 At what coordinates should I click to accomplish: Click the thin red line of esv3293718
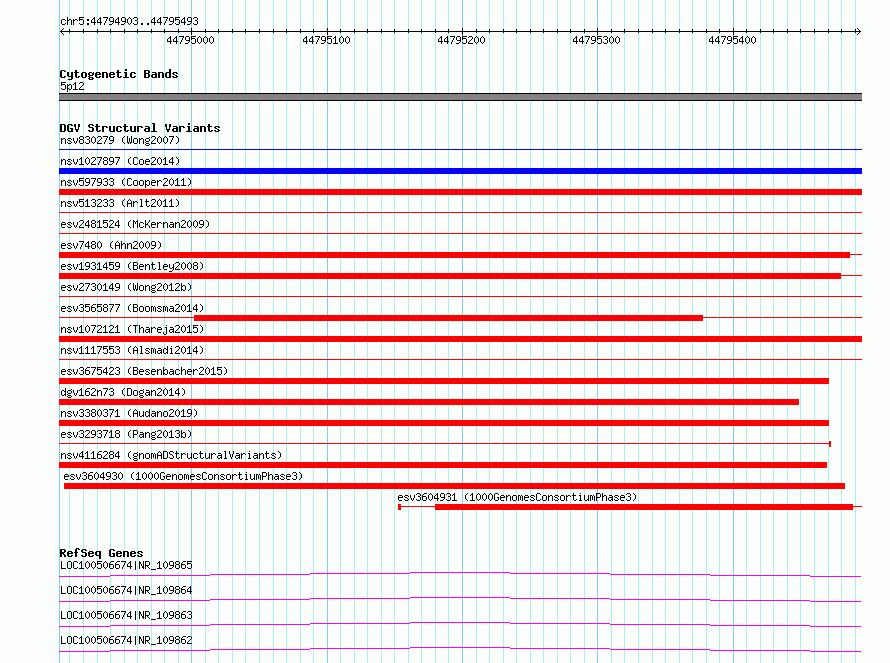(x=444, y=444)
